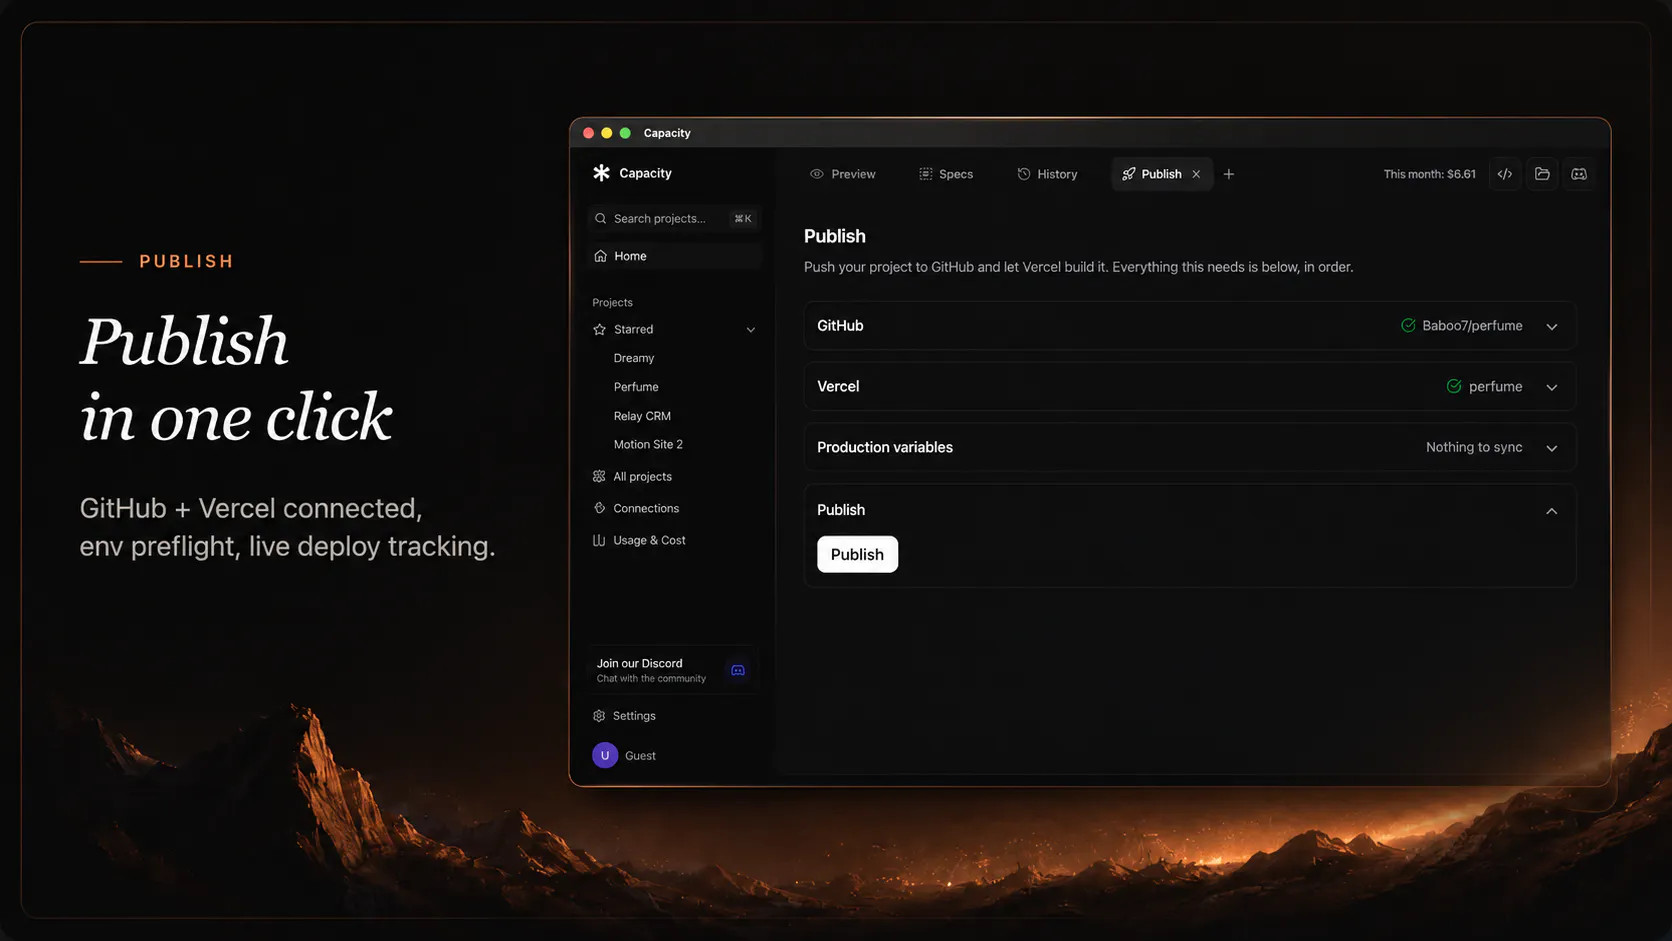Click the search magnifier icon
This screenshot has width=1672, height=941.
pos(600,218)
